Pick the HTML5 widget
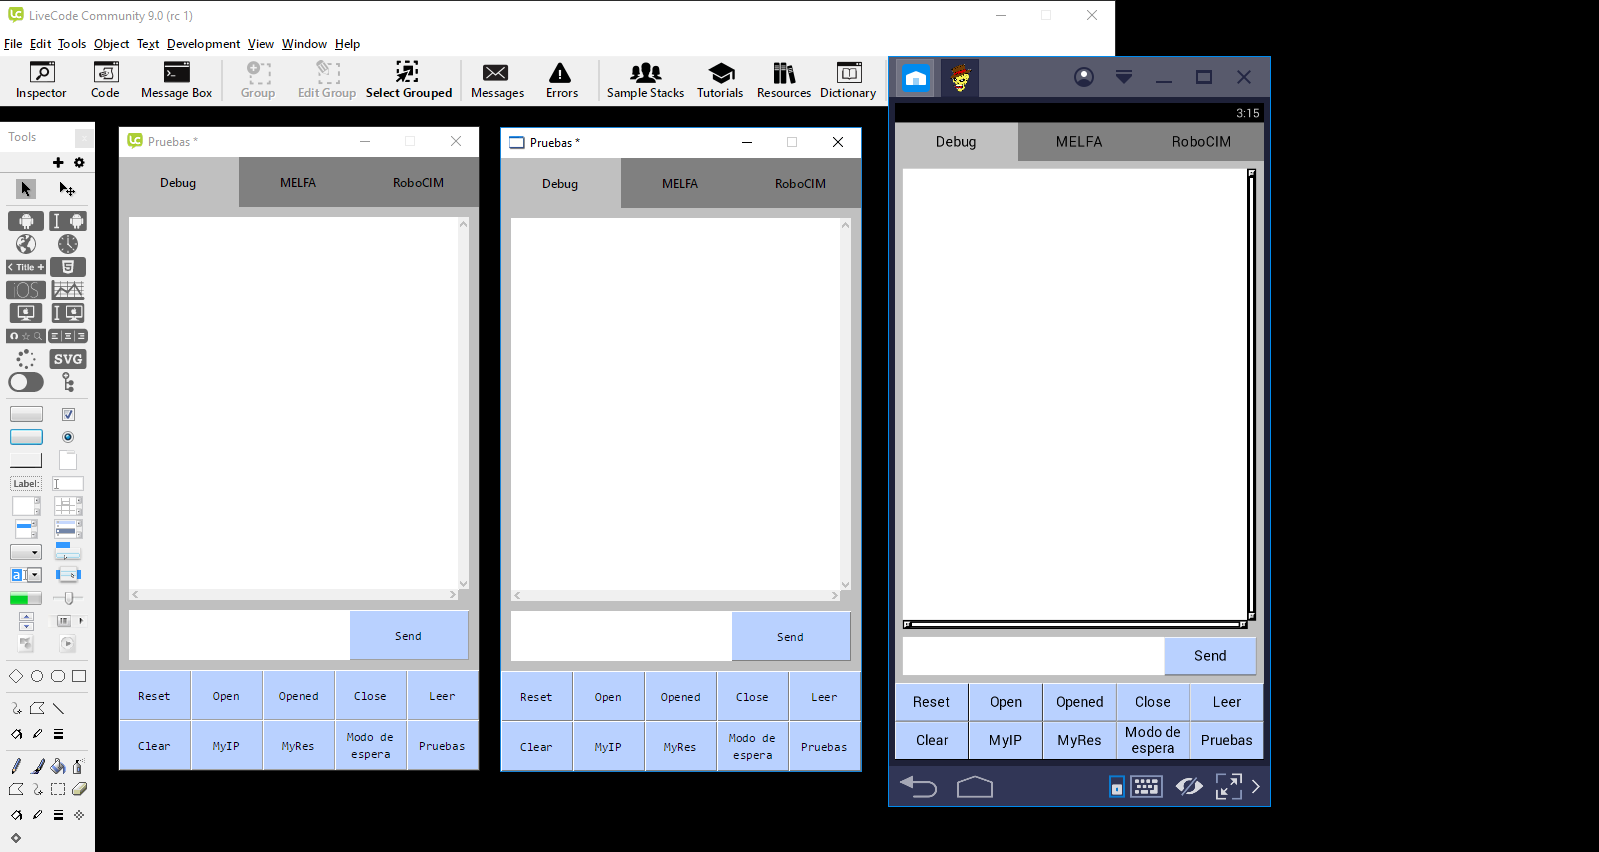This screenshot has height=852, width=1599. point(68,267)
